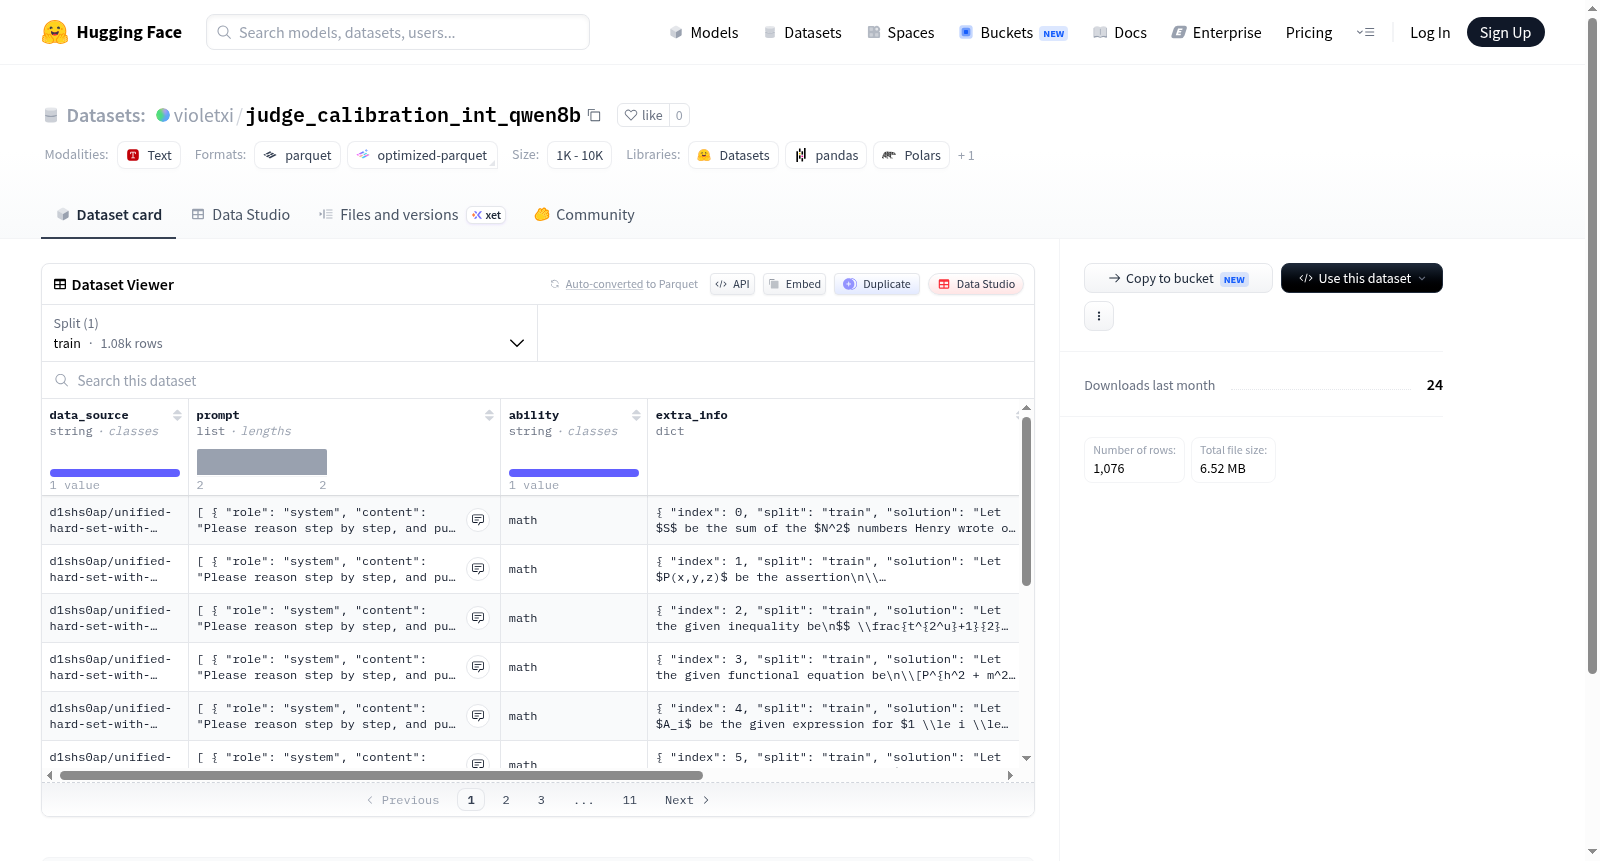This screenshot has width=1600, height=861.
Task: Go to page 2 of the table
Action: coord(506,800)
